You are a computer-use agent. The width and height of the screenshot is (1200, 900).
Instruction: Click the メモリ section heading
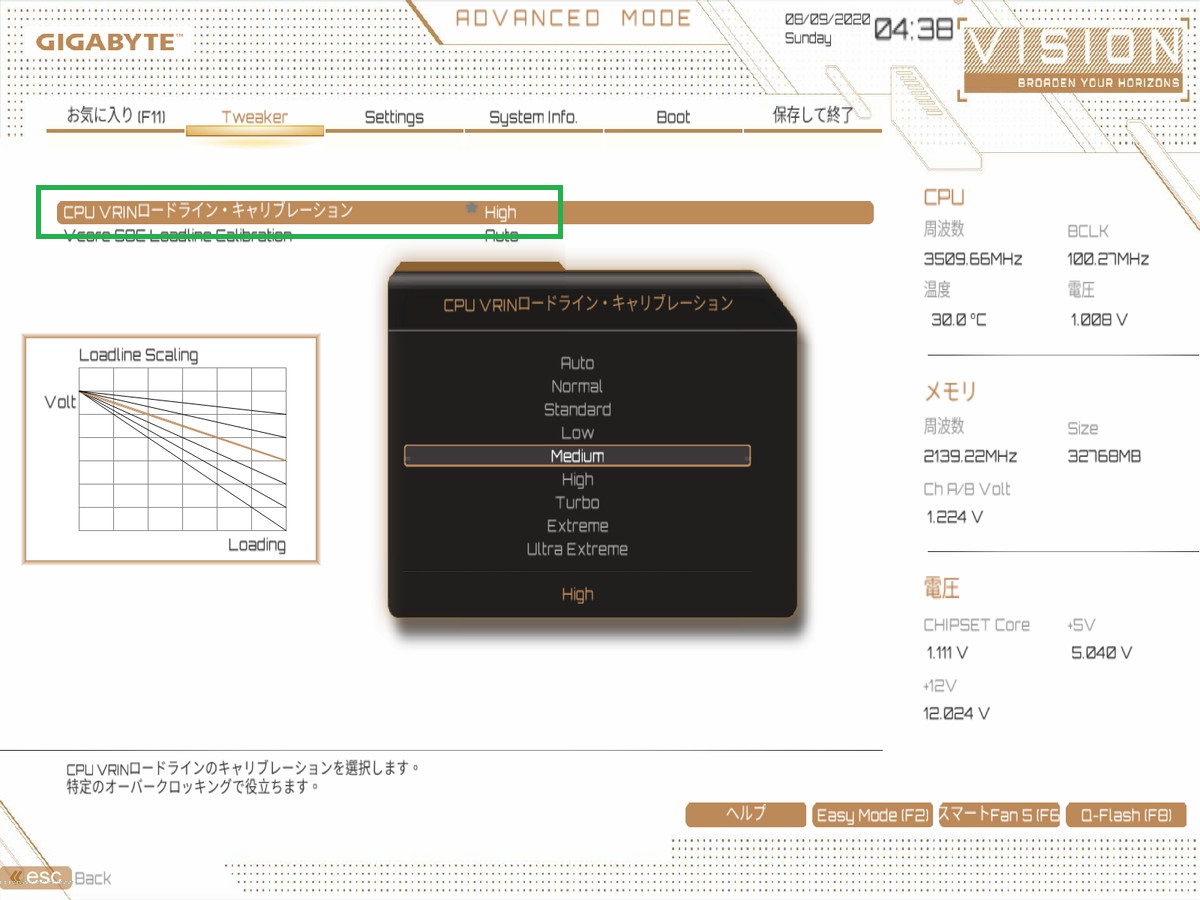click(950, 391)
